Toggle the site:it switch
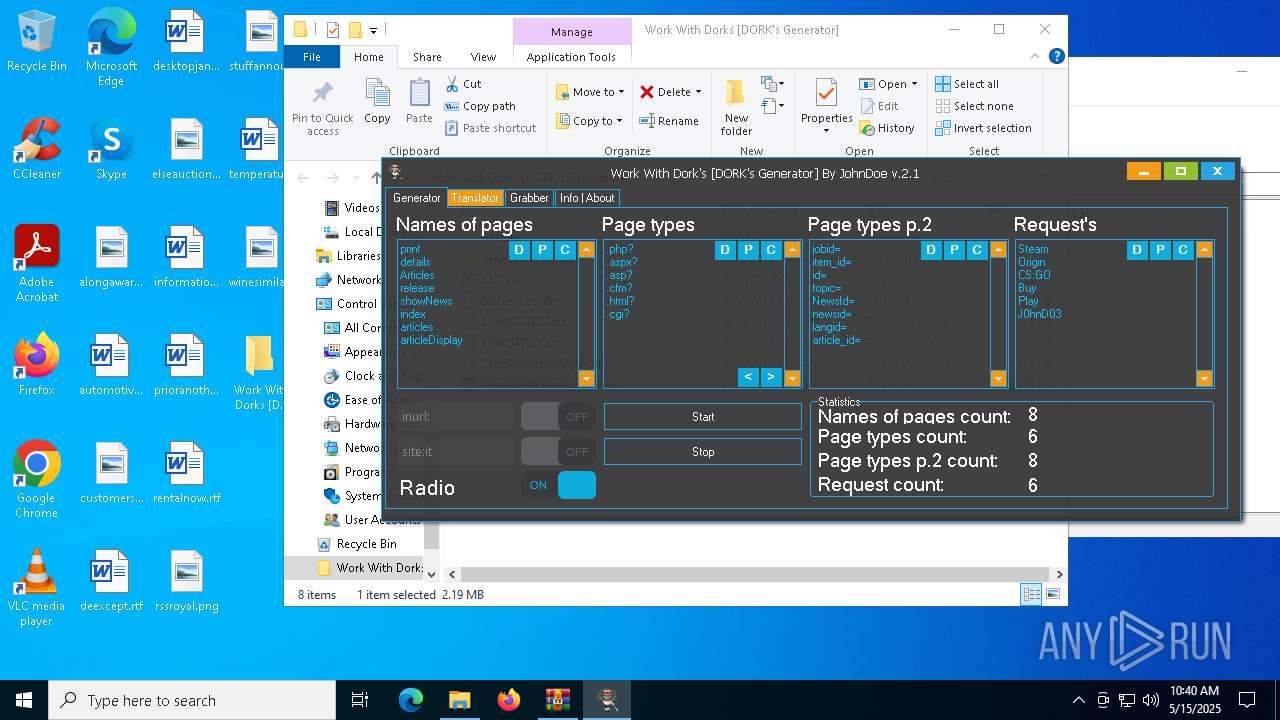This screenshot has height=720, width=1280. pos(558,451)
